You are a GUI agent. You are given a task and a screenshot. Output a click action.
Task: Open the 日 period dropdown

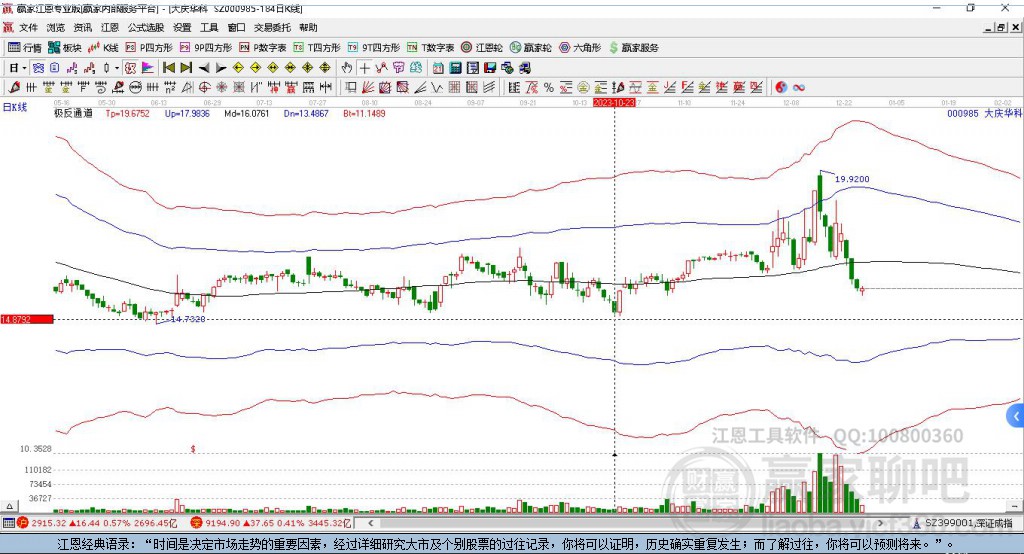tap(18, 68)
